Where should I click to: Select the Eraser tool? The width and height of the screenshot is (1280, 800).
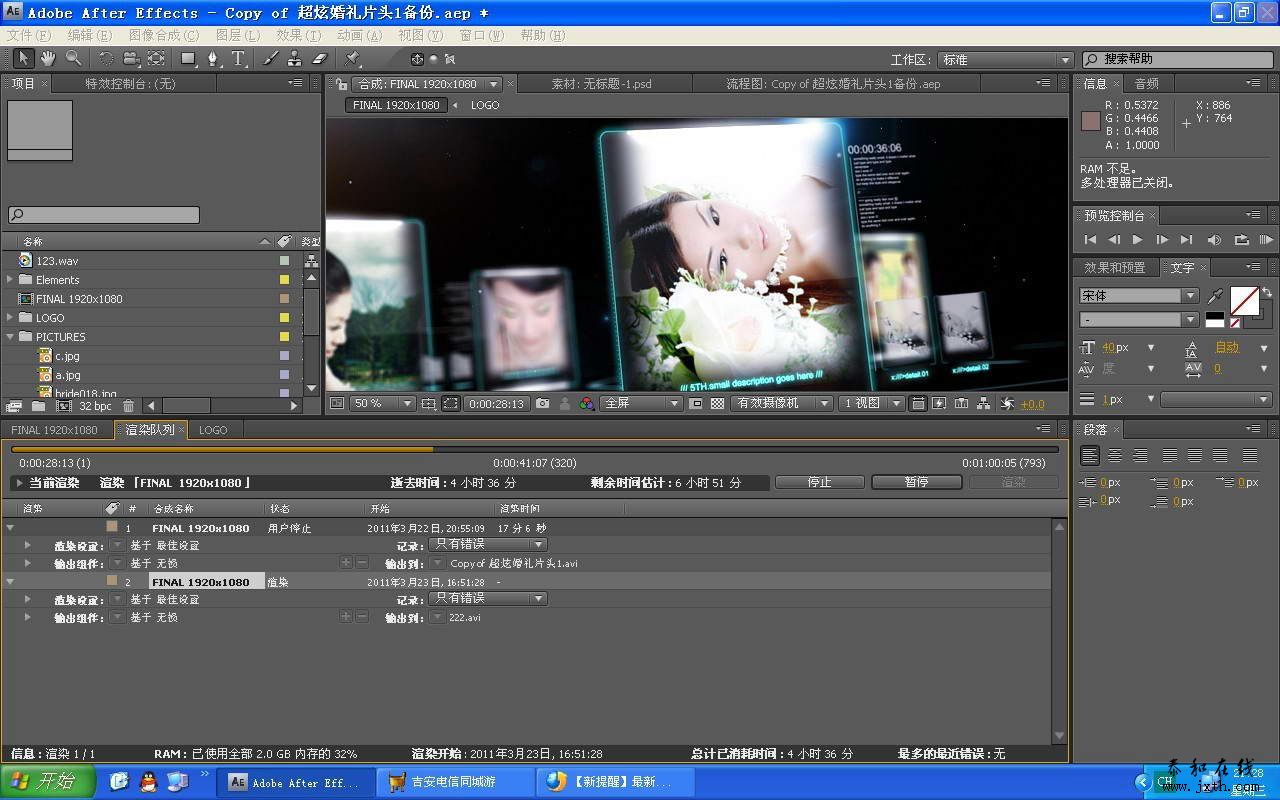tap(320, 59)
